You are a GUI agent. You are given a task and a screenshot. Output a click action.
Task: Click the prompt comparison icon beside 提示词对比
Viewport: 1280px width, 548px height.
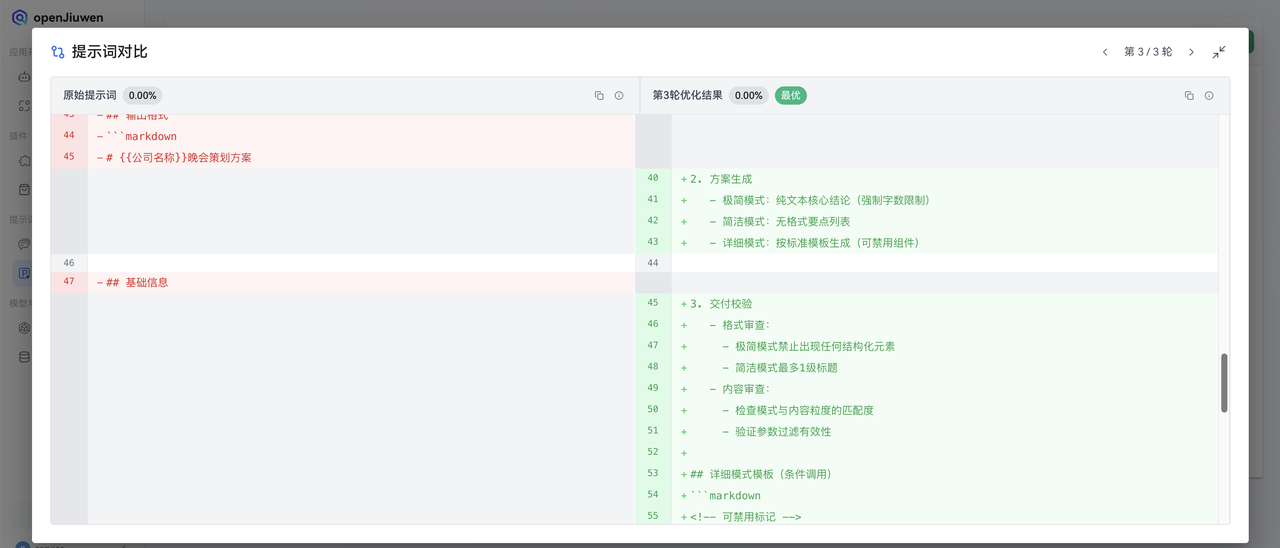tap(58, 52)
